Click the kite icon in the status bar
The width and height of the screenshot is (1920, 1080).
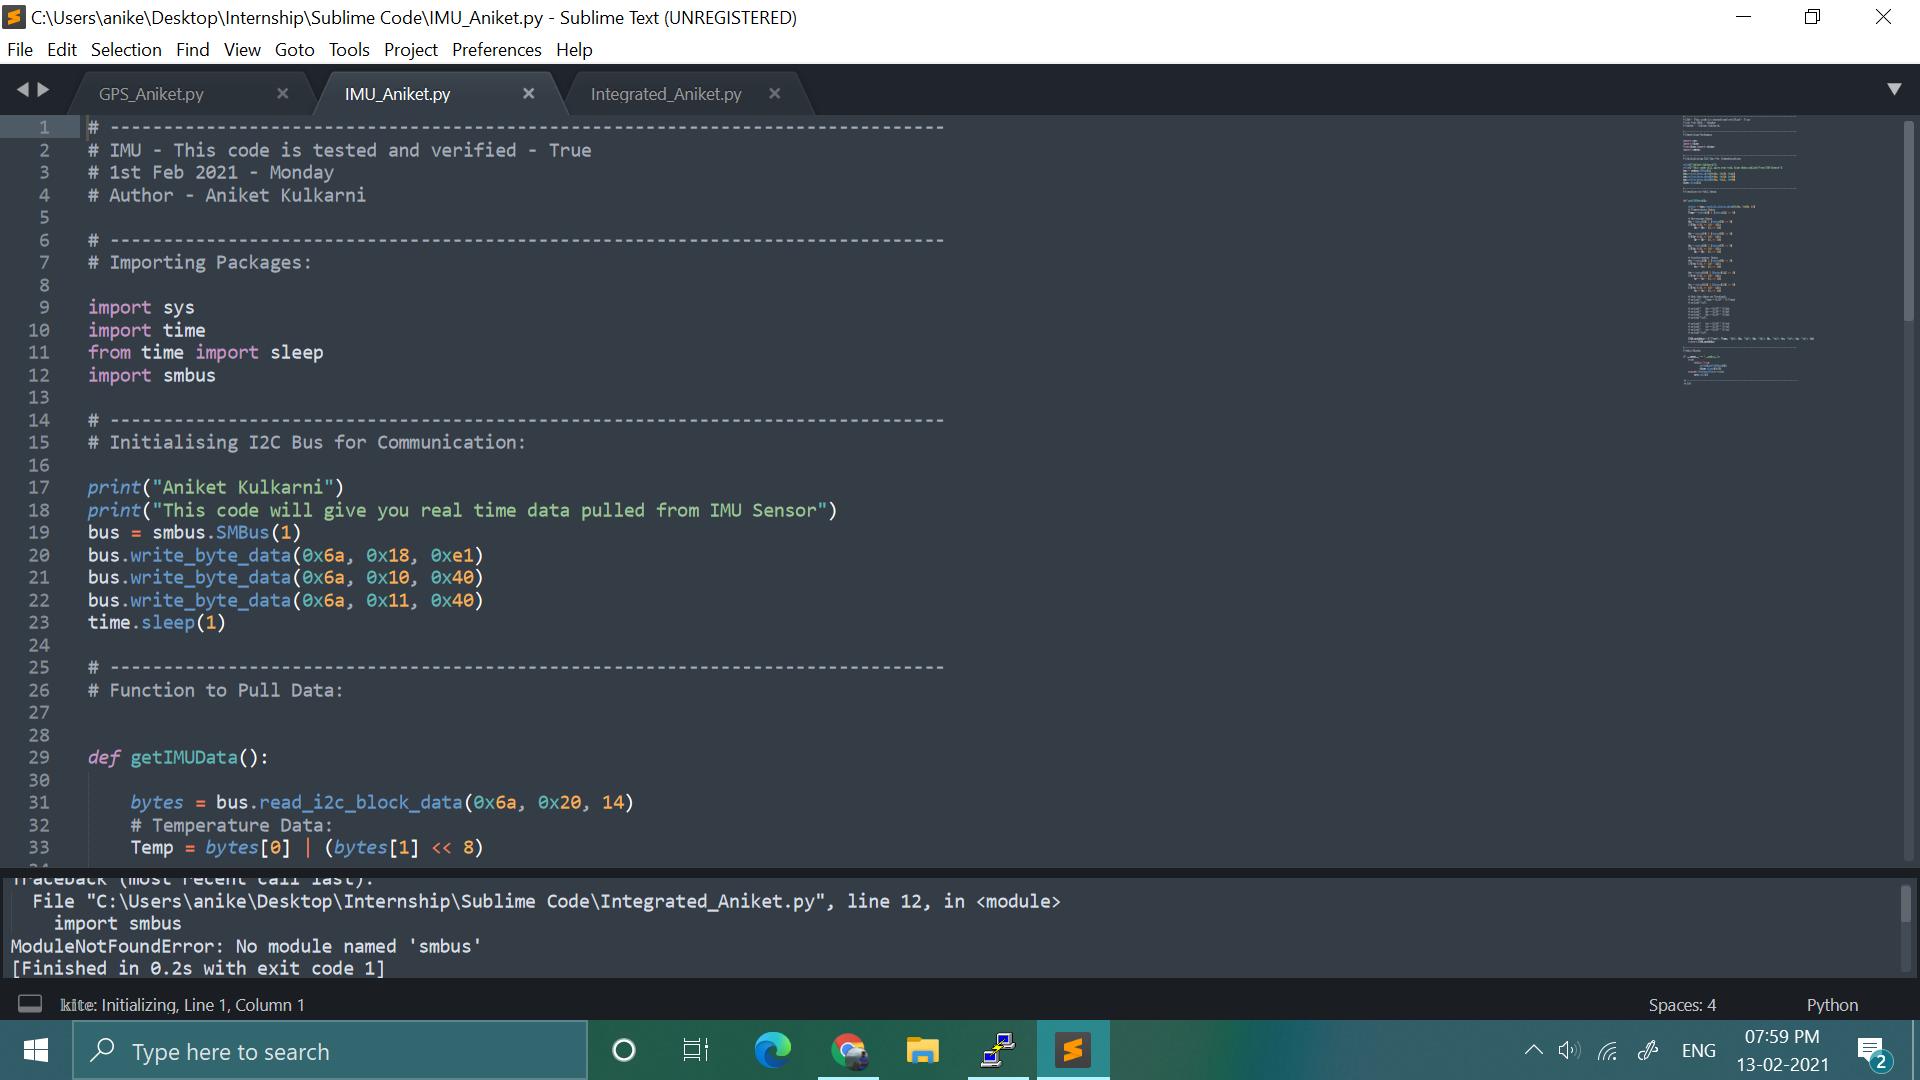click(x=29, y=1004)
